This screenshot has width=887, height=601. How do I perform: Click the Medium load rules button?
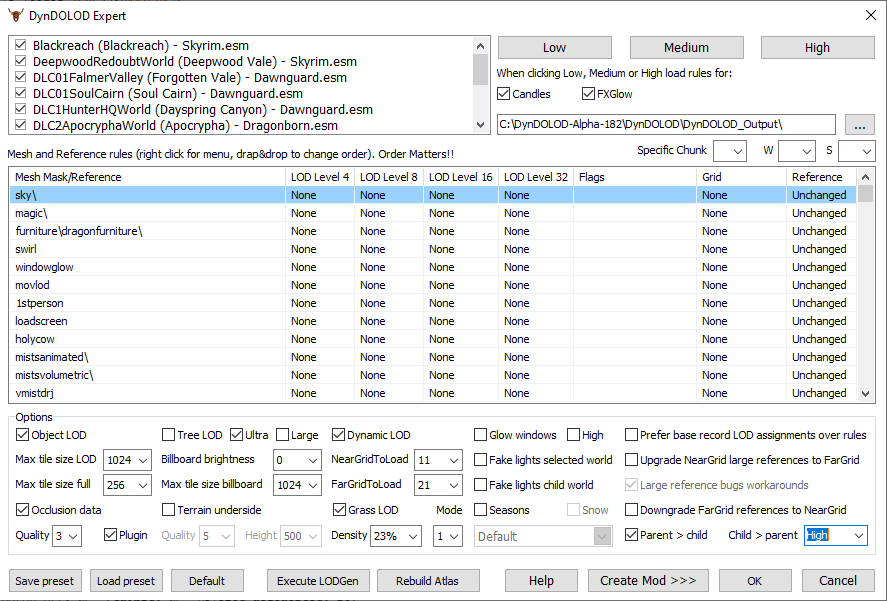[x=686, y=47]
